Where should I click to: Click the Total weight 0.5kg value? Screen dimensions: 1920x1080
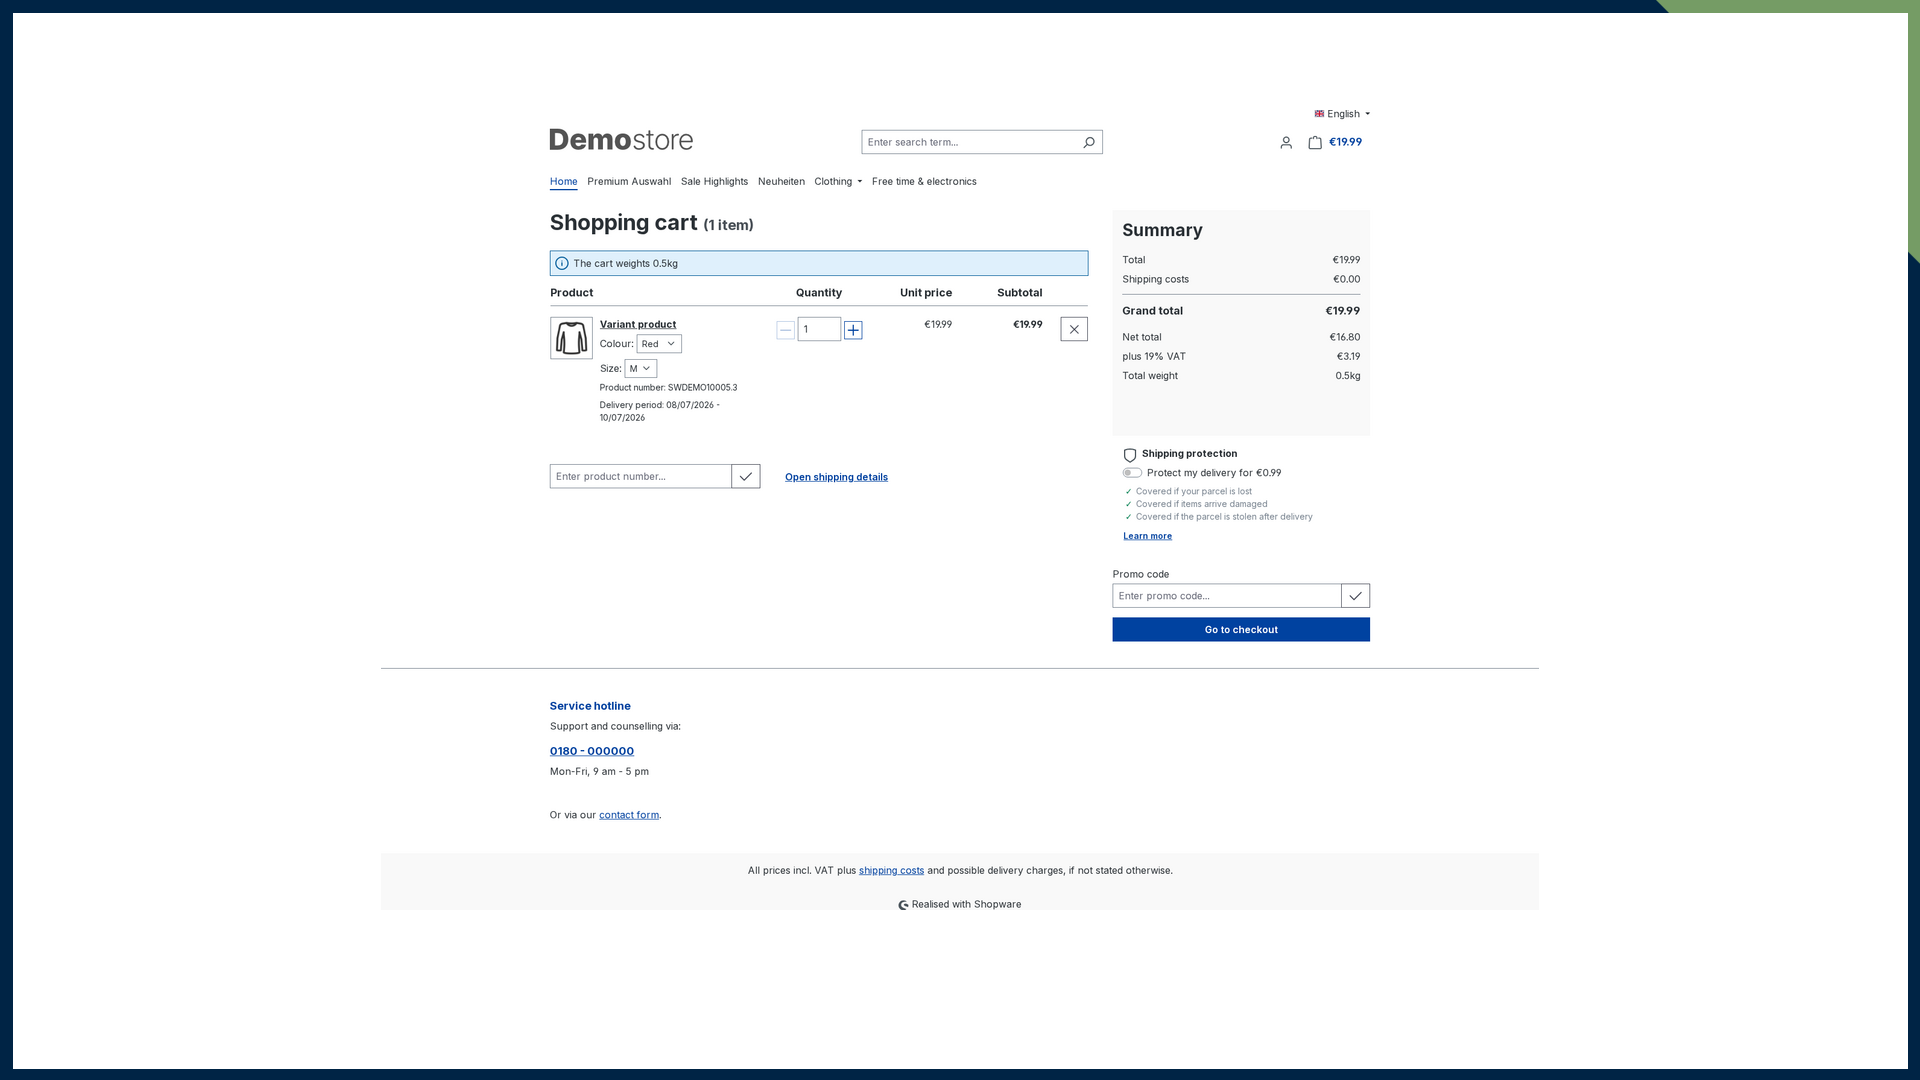(1348, 377)
